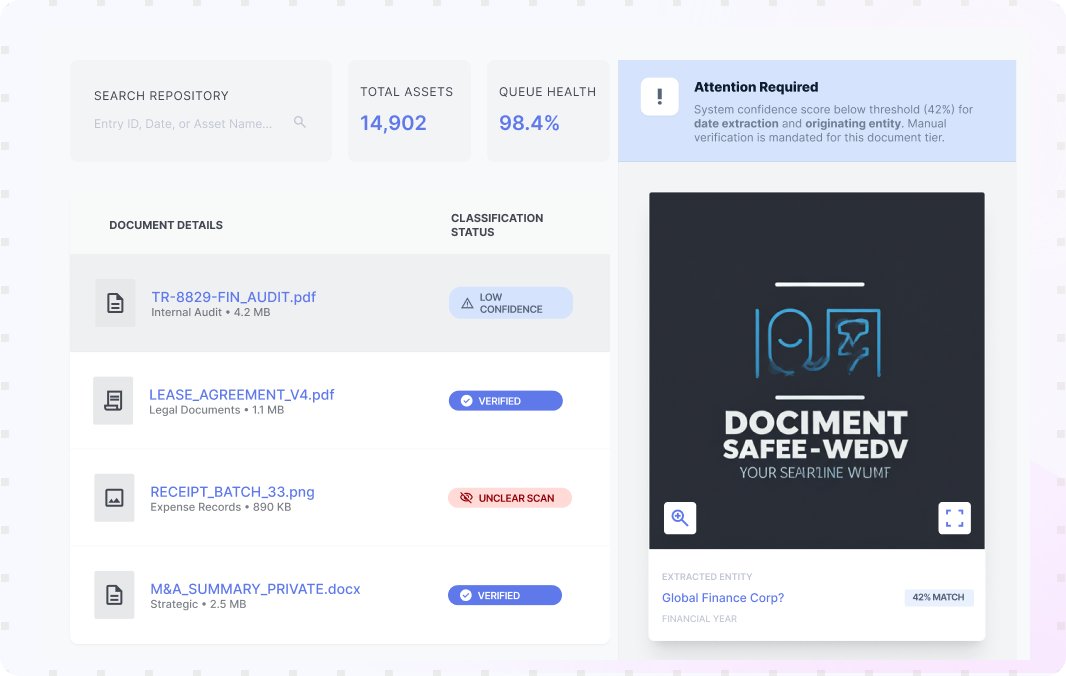Click the document icon for TR-8829-FIN_AUDIT.pdf
This screenshot has width=1066, height=676.
click(115, 303)
